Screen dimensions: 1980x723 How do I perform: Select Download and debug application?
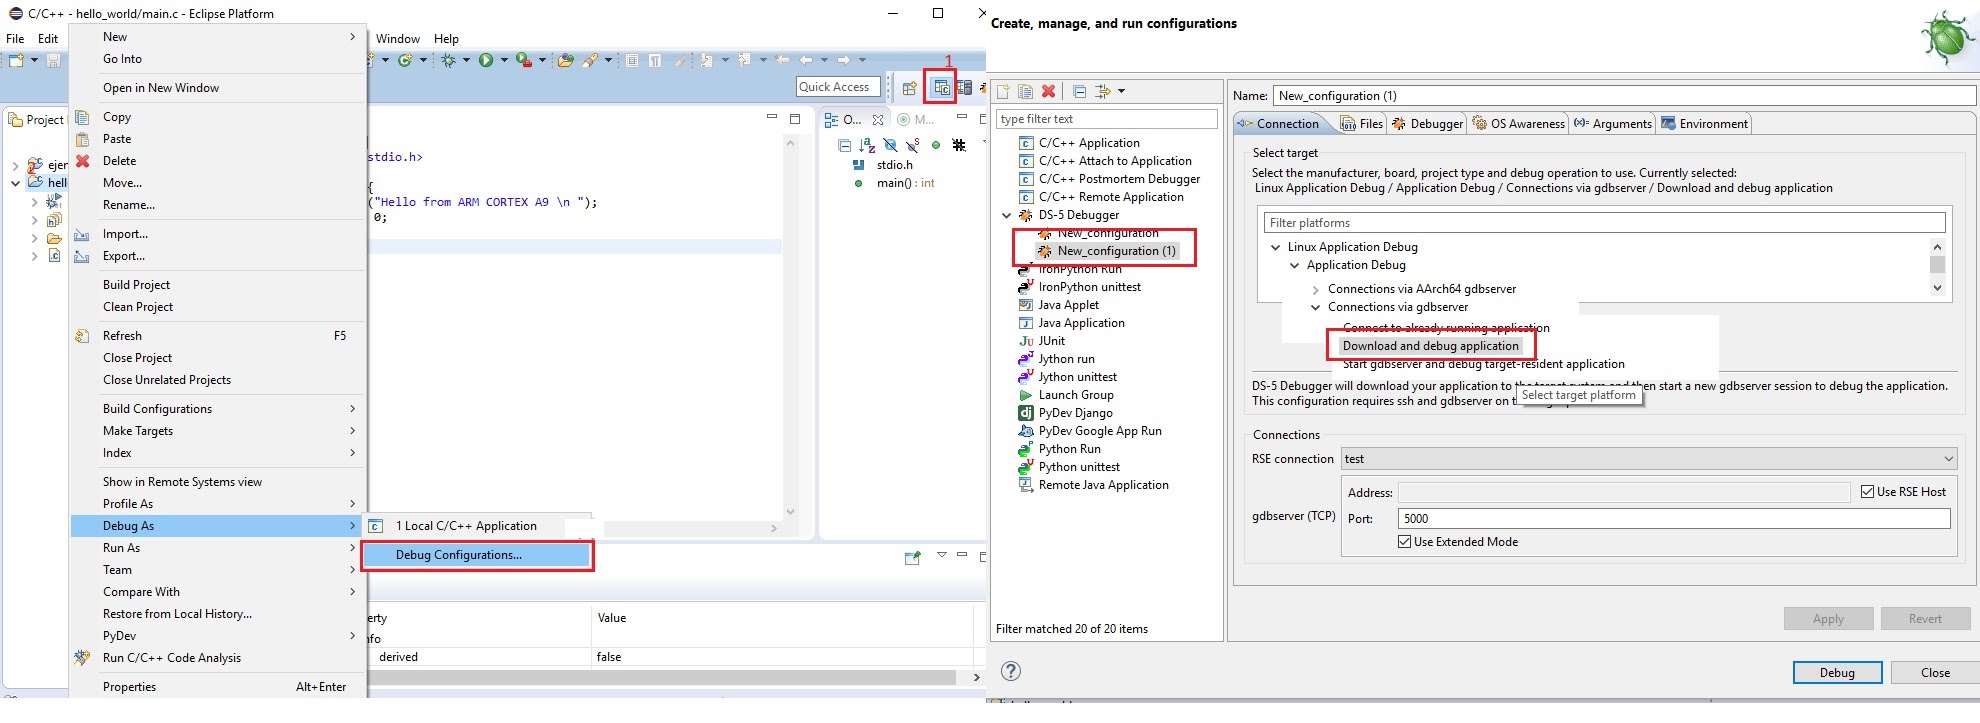click(1430, 346)
